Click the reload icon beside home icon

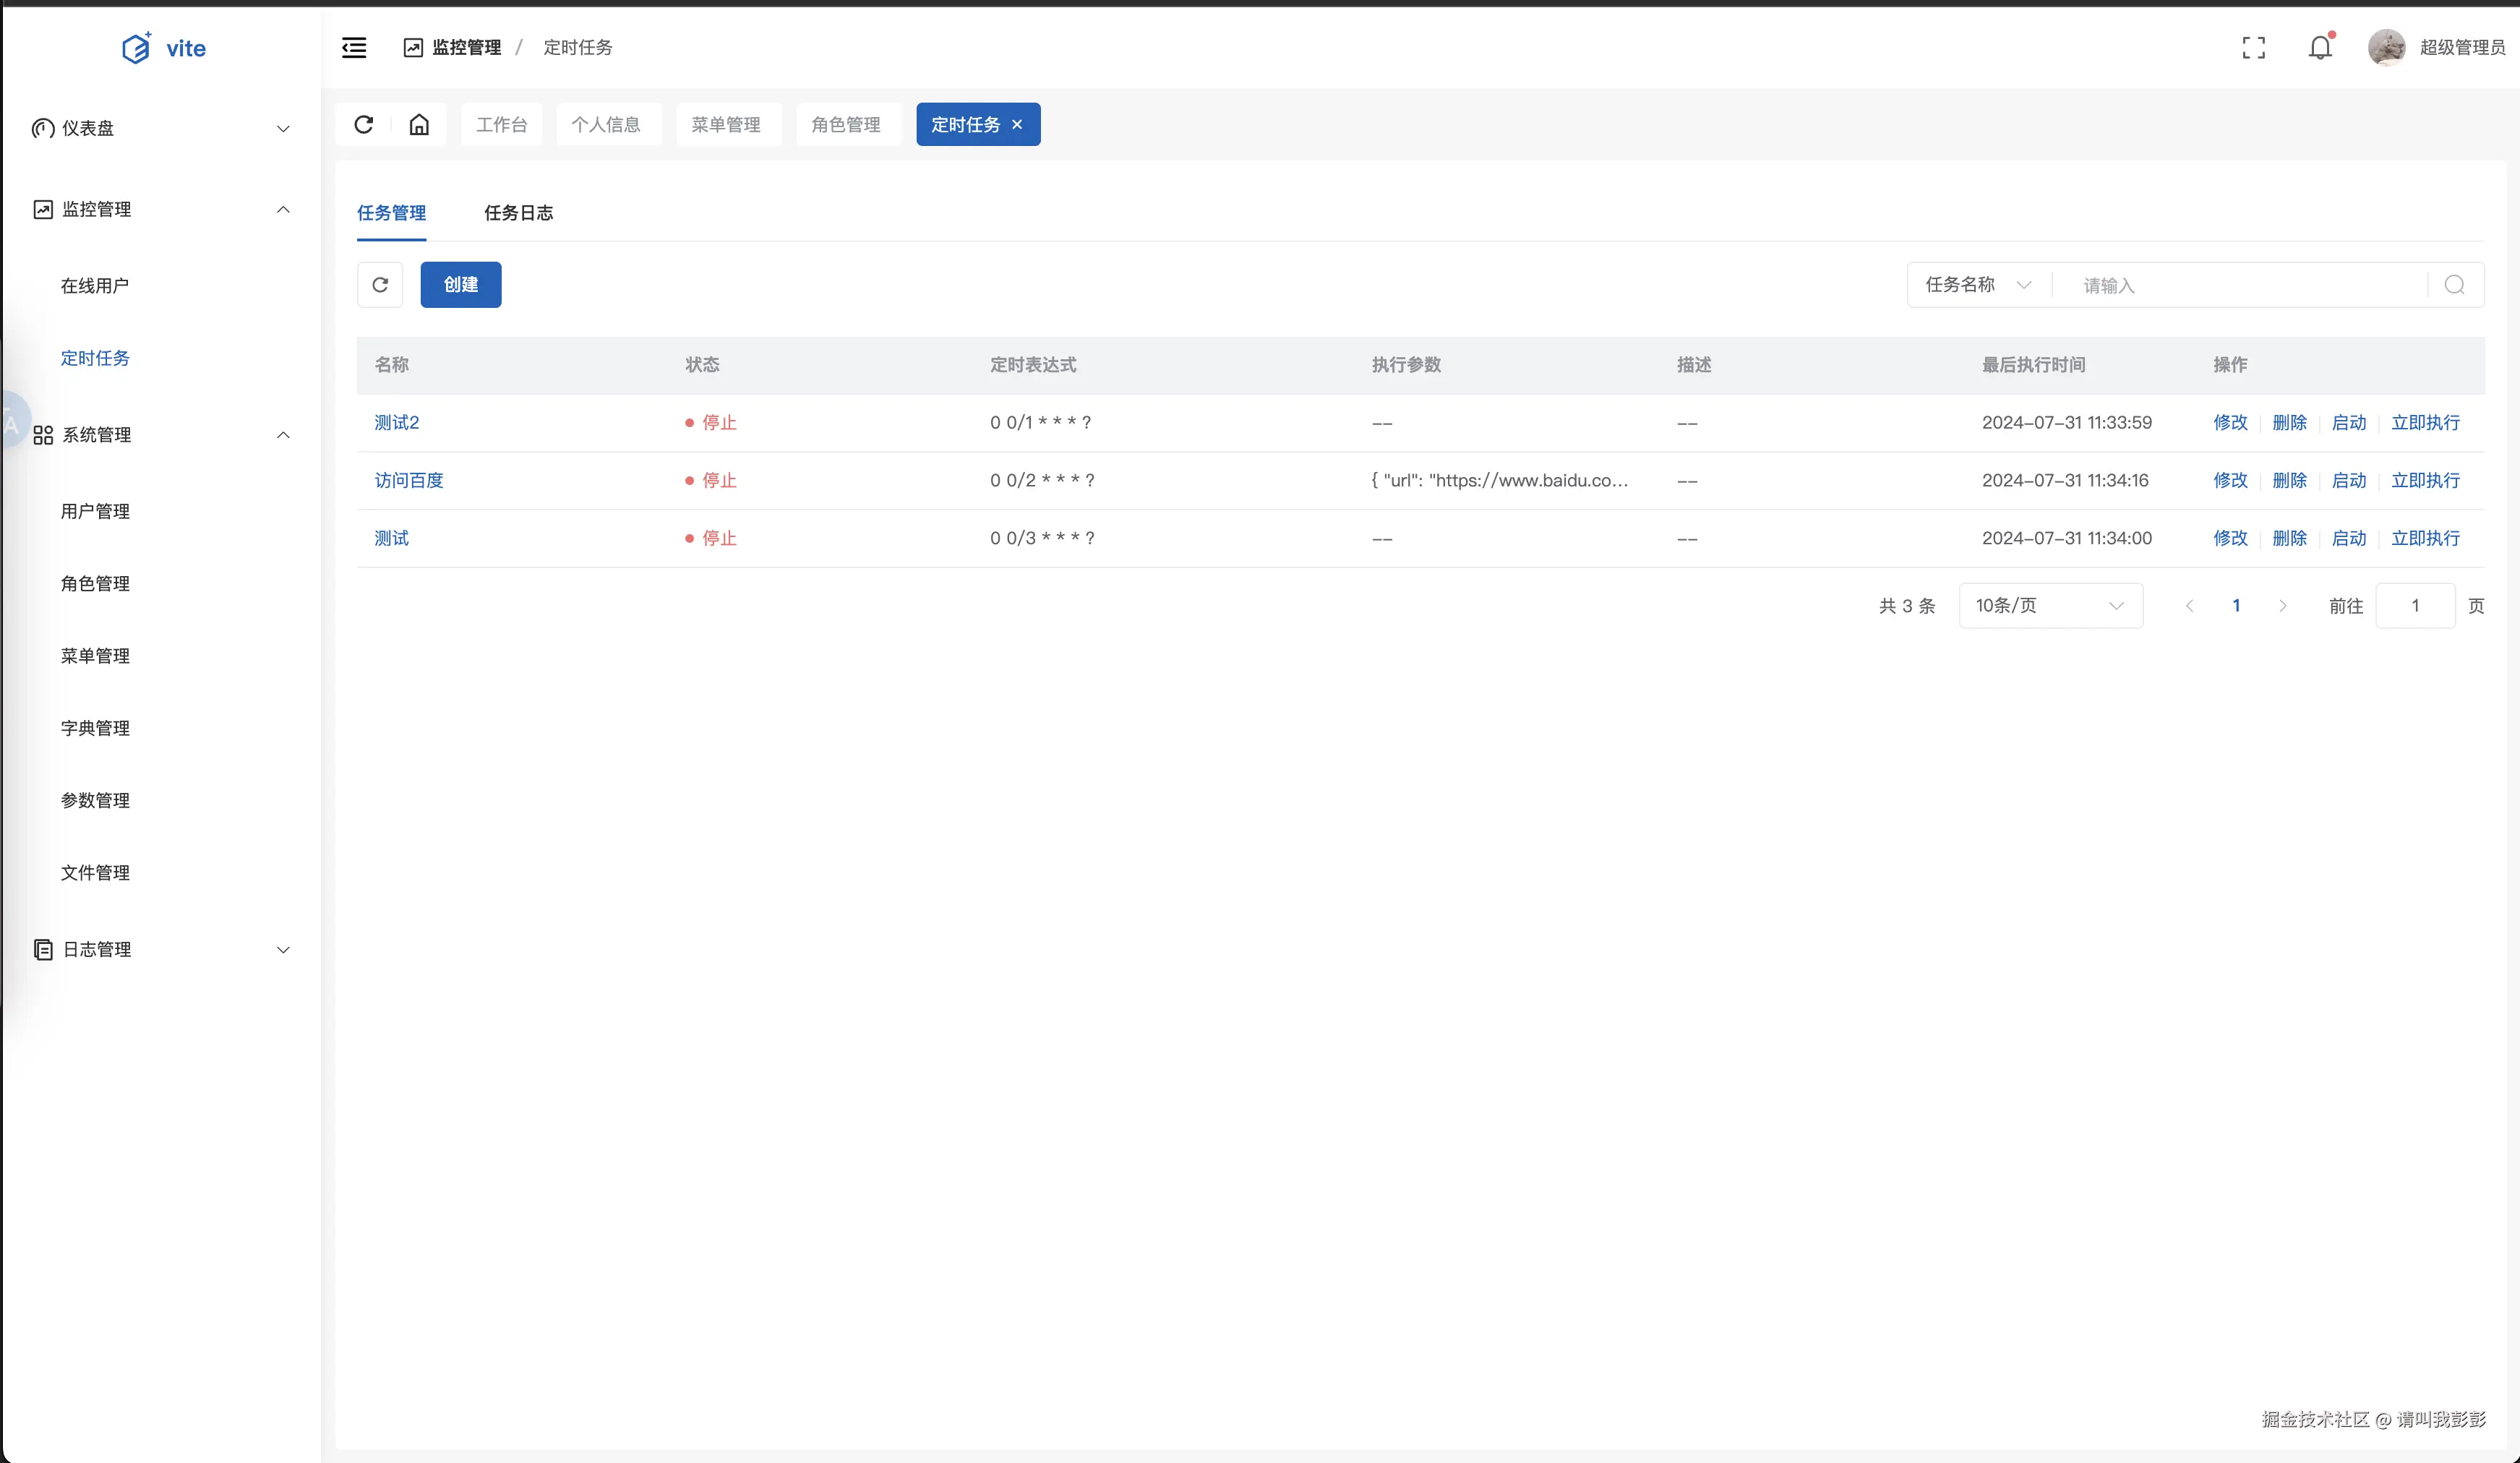click(x=364, y=124)
